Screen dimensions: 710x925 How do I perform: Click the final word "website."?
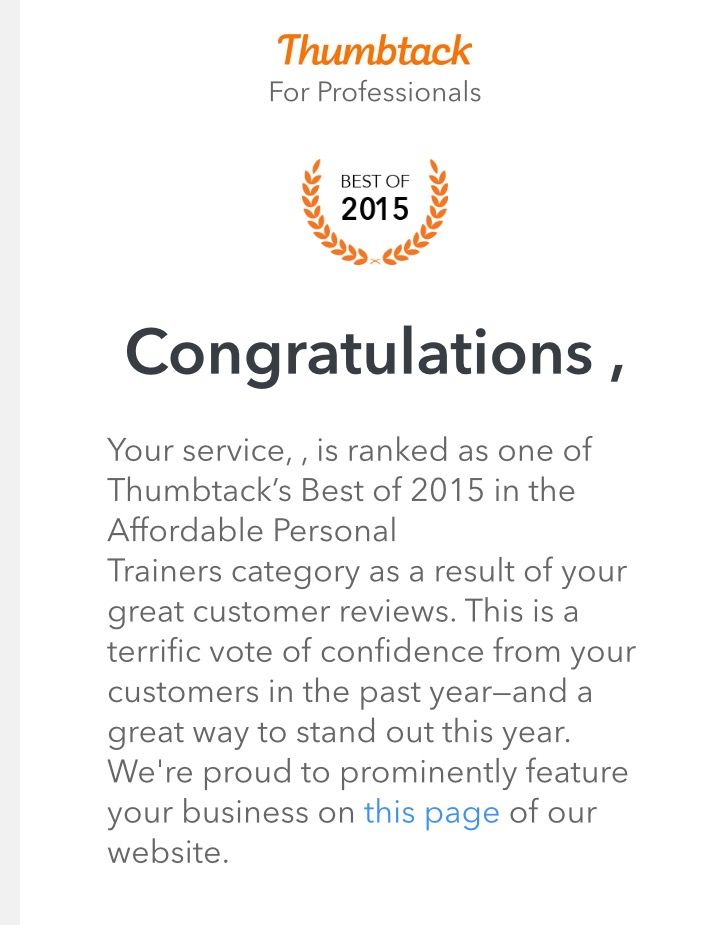[x=168, y=853]
